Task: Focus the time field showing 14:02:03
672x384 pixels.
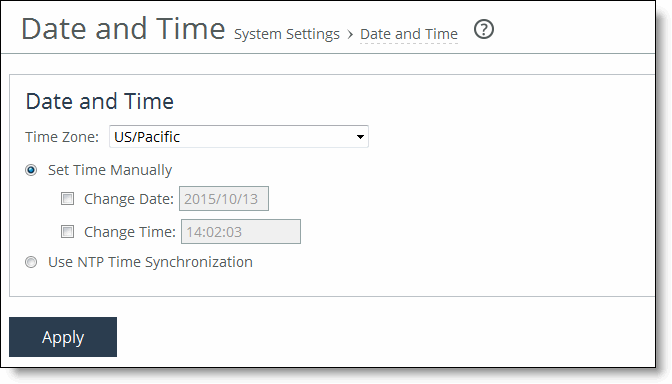Action: [x=241, y=231]
